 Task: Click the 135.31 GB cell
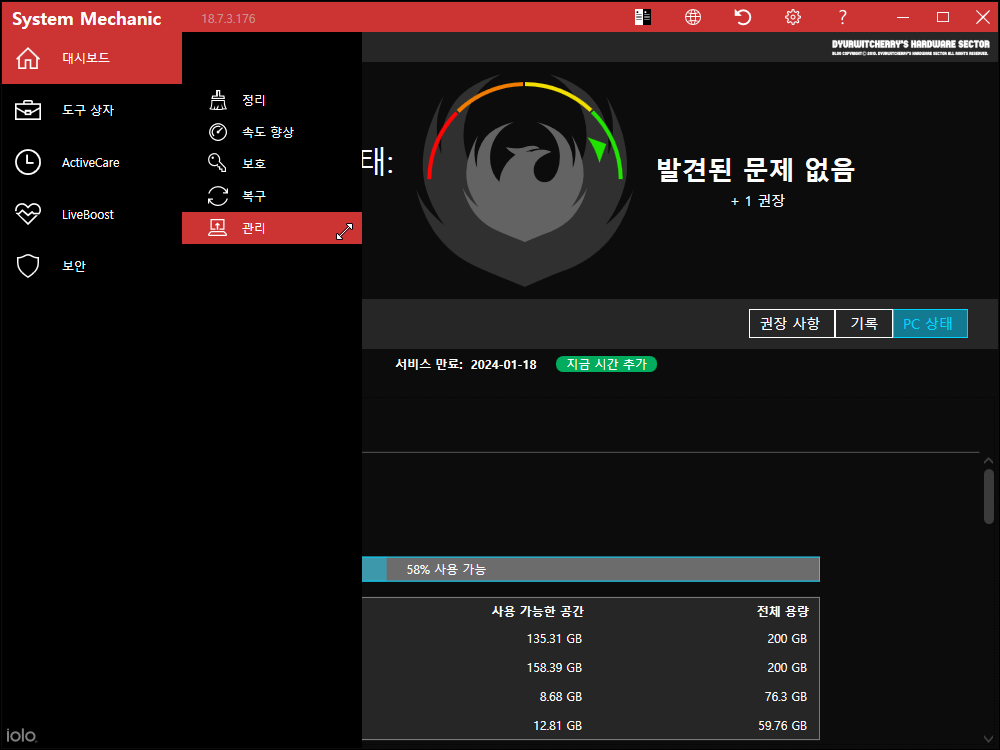pos(554,639)
